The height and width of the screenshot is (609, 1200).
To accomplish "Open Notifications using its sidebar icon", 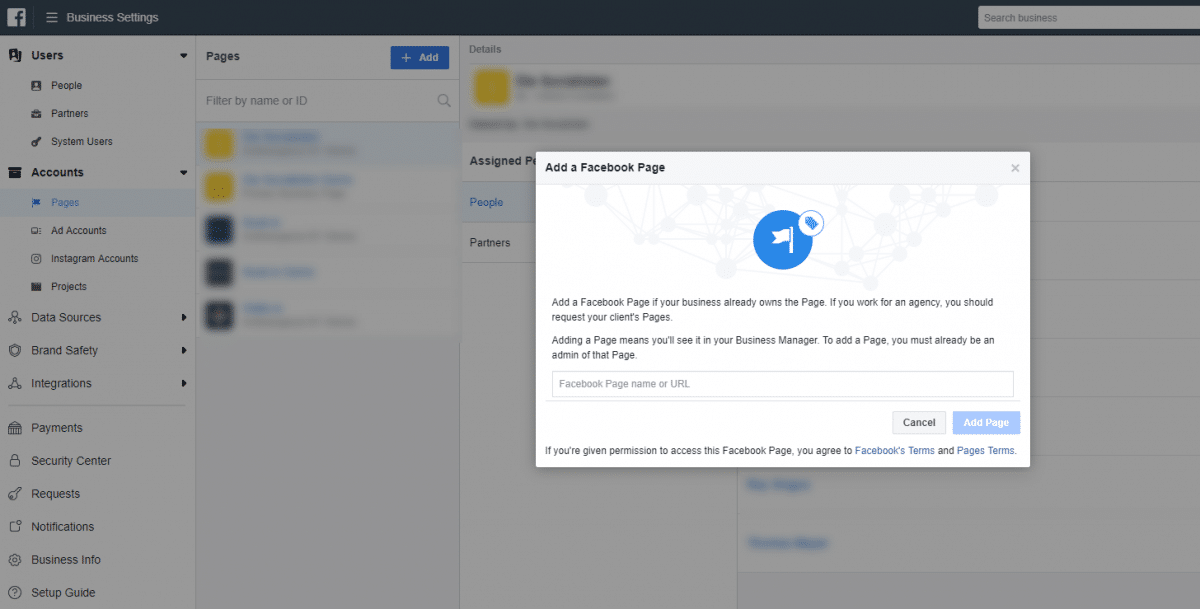I will pos(14,527).
